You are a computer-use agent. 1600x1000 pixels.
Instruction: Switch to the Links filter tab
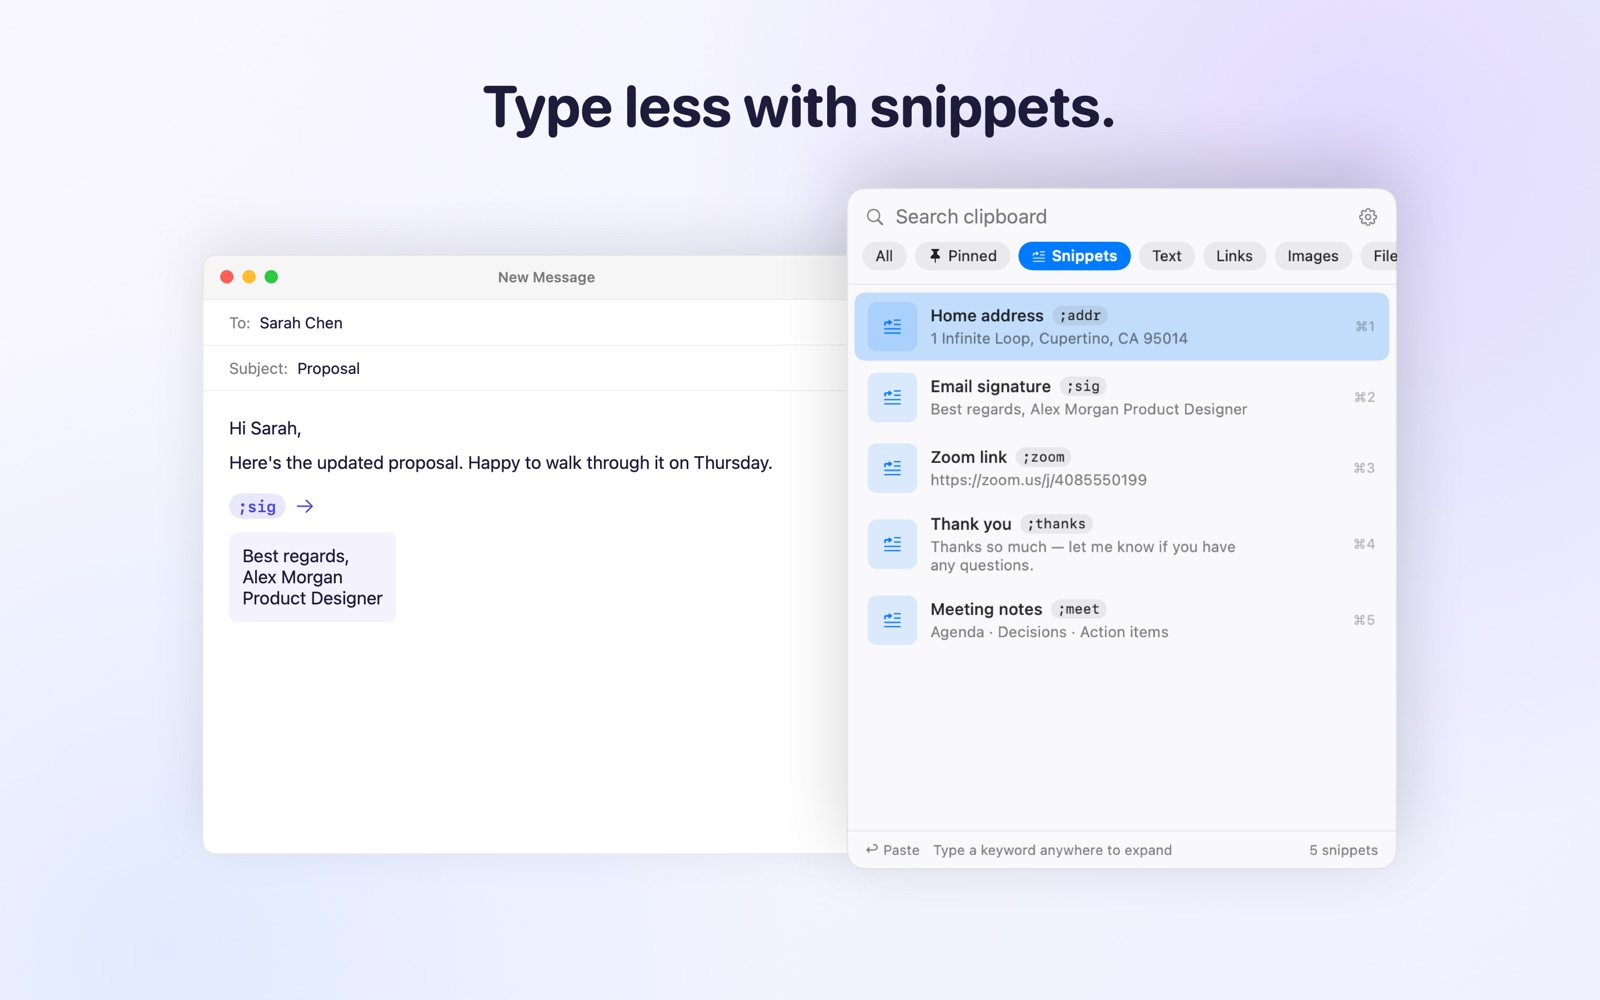[1234, 256]
